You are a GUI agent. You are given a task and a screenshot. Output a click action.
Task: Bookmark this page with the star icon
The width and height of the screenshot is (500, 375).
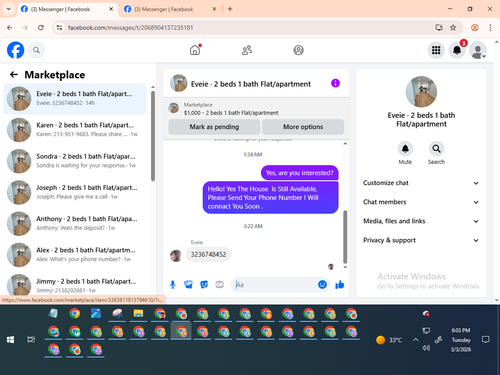(453, 28)
